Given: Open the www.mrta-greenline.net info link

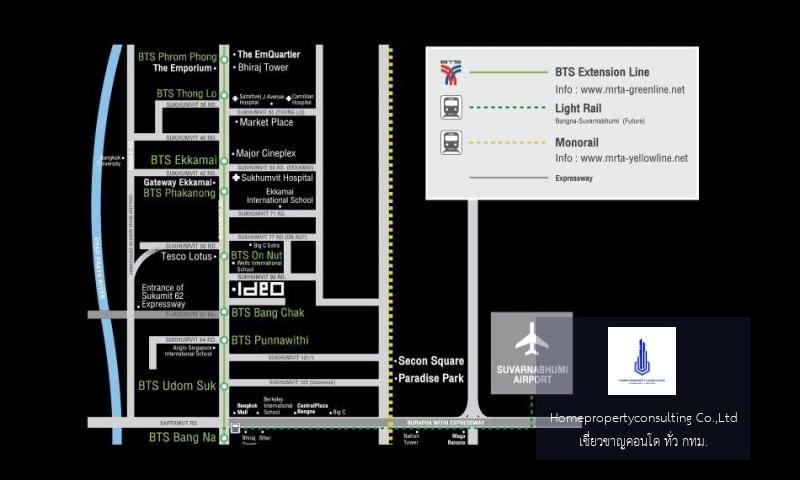Looking at the screenshot, I should point(632,90).
